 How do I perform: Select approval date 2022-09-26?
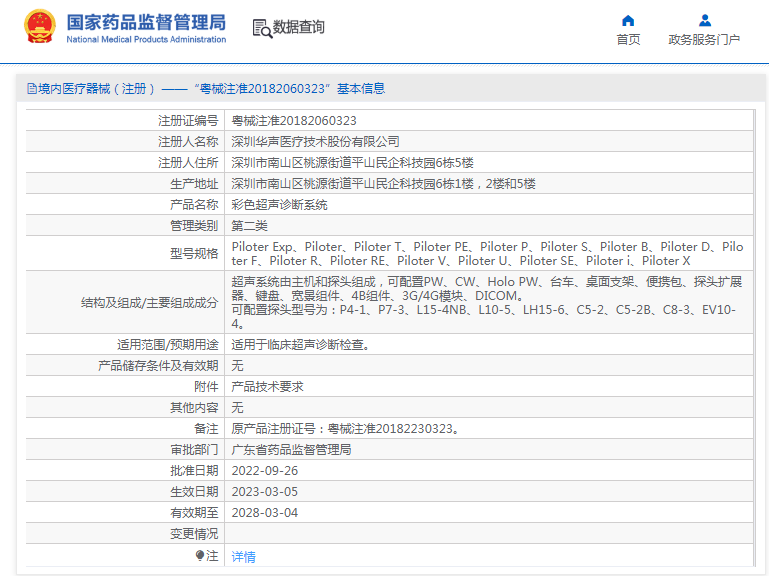(x=265, y=471)
